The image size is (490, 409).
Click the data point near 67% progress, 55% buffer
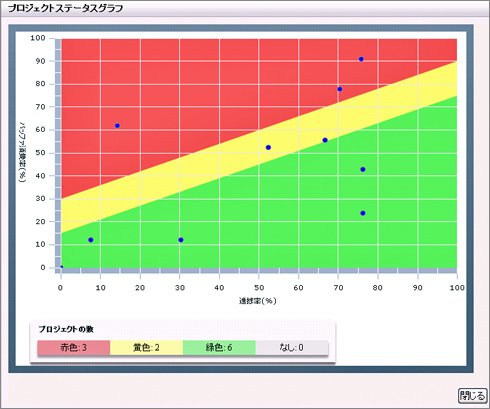tap(325, 140)
